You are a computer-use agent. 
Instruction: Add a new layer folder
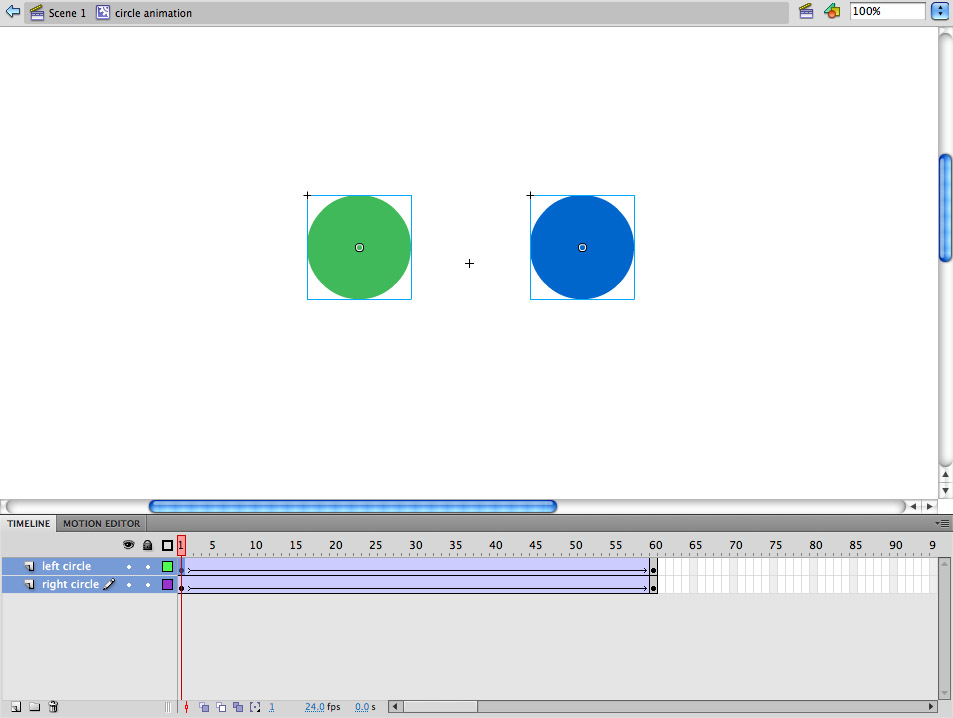click(34, 706)
